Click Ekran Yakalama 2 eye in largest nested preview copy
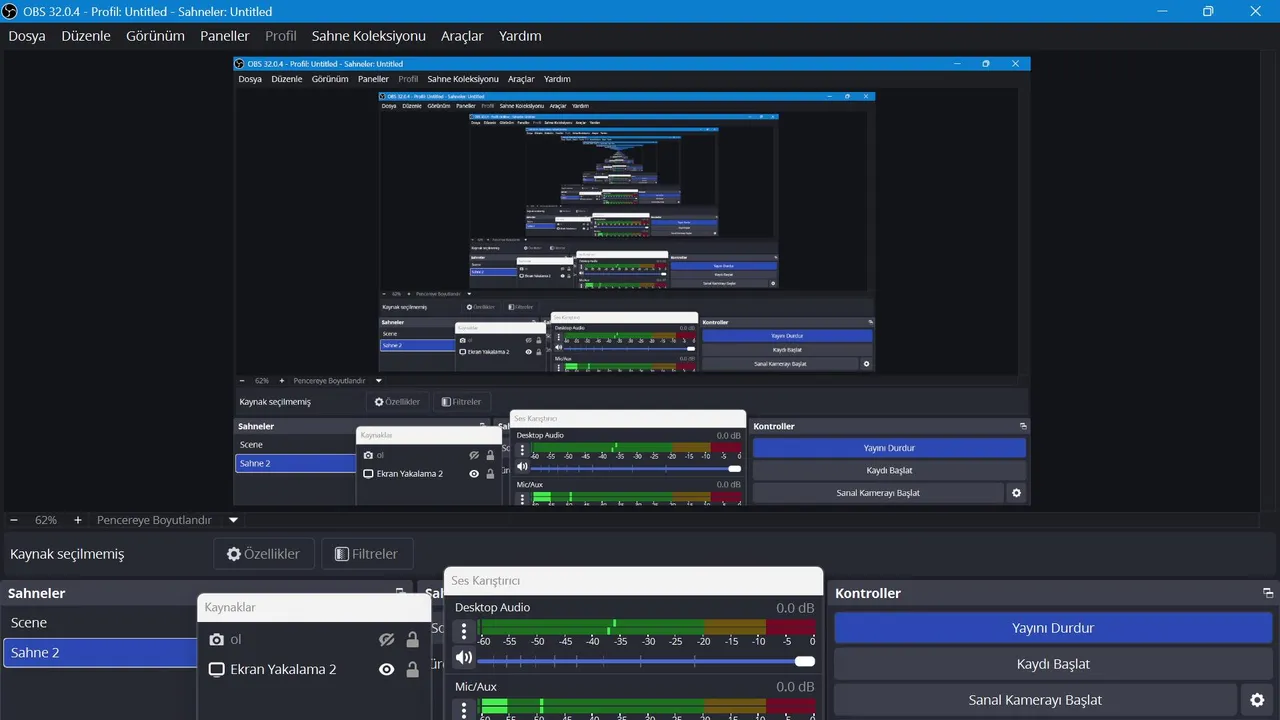Screen dimensions: 1280x720 474,474
